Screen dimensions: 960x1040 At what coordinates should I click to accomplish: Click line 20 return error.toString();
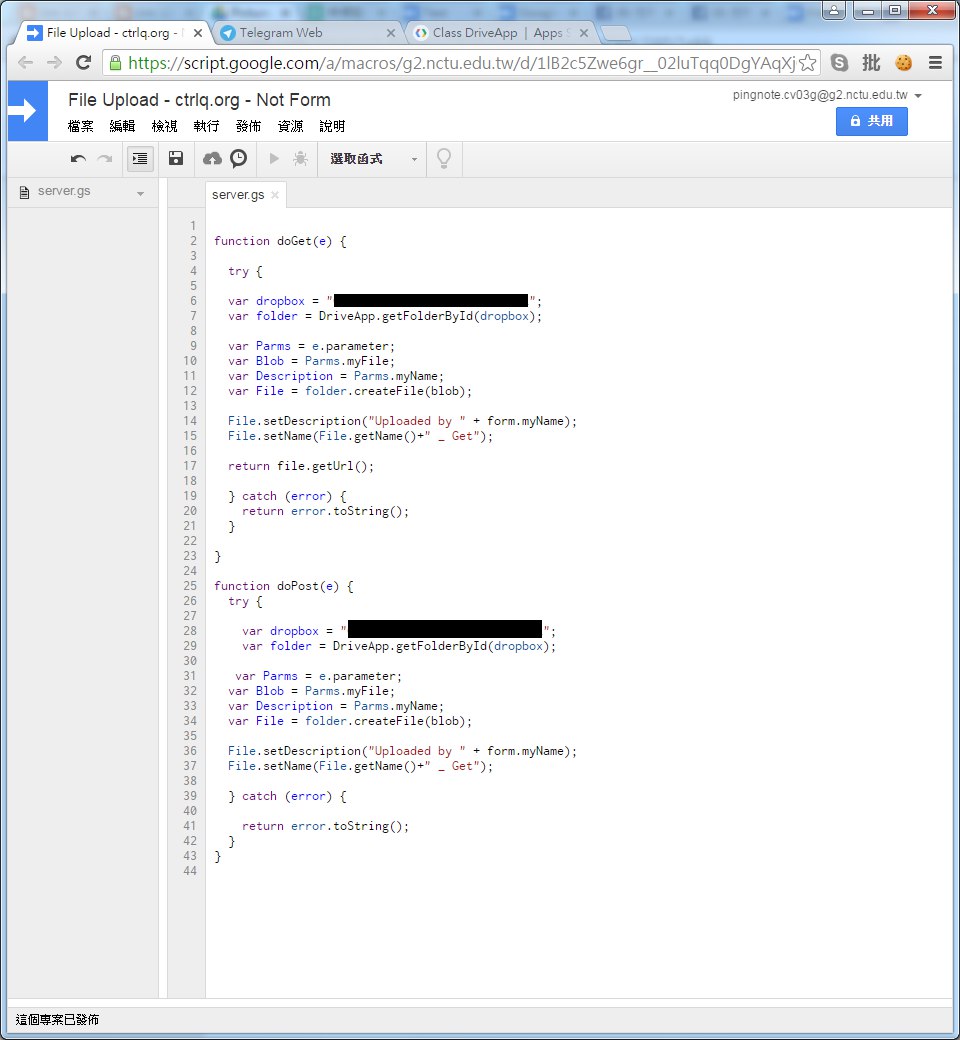click(x=325, y=511)
